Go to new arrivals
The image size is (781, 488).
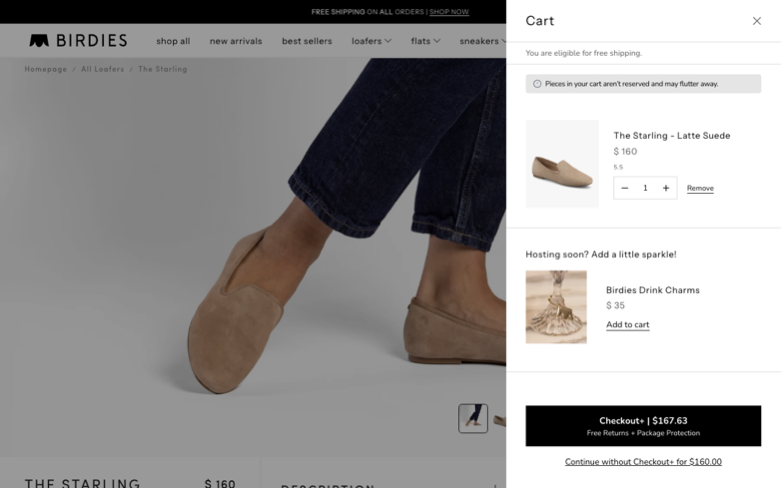[x=236, y=41]
